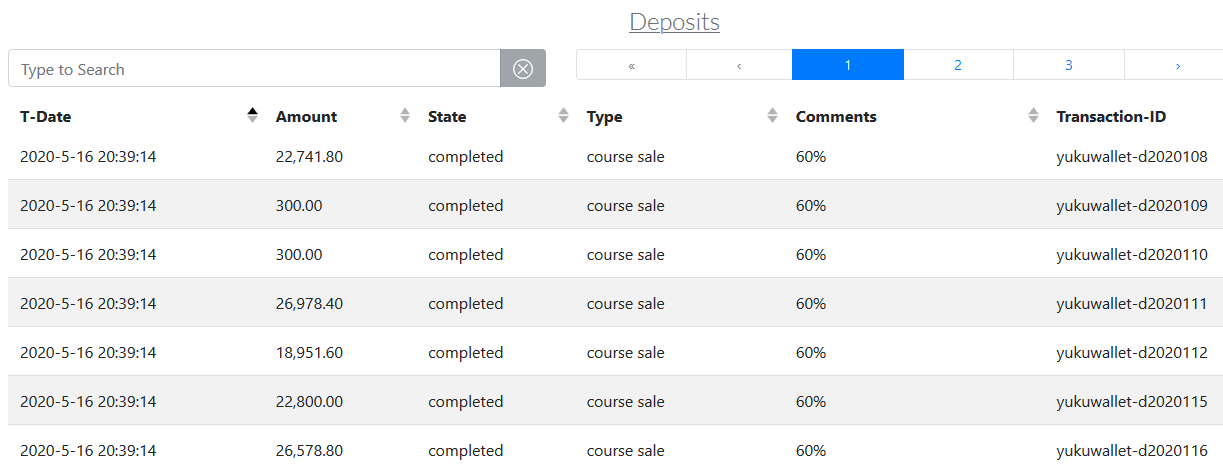
Task: Select the 18,951.60 deposit row
Action: pos(309,352)
